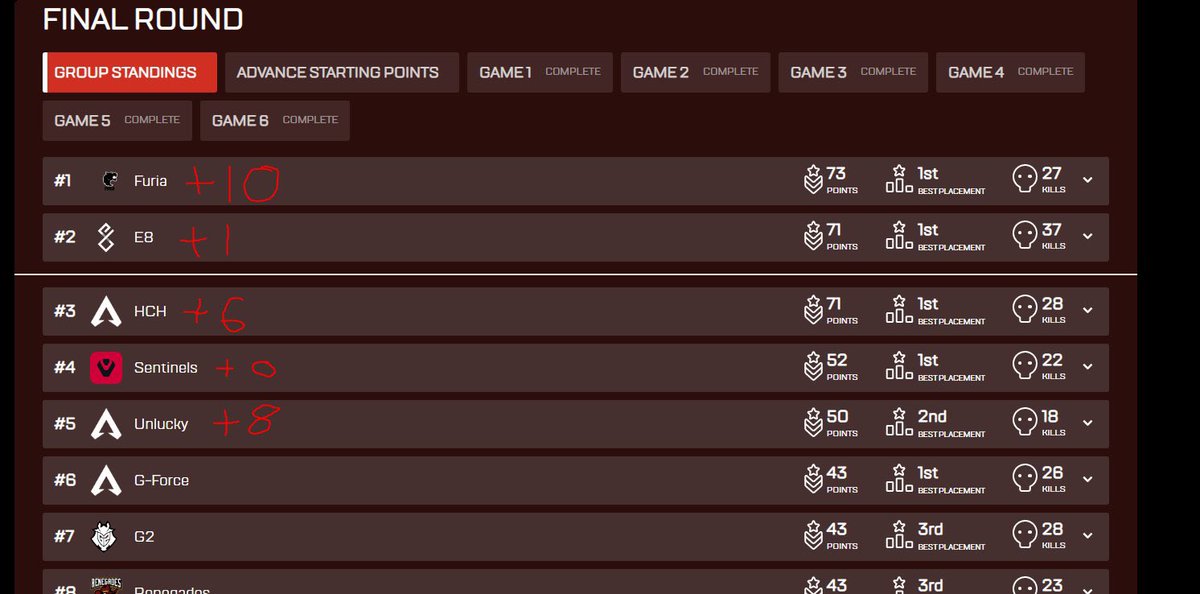1200x594 pixels.
Task: Click the placement podium icon for E8
Action: 899,236
